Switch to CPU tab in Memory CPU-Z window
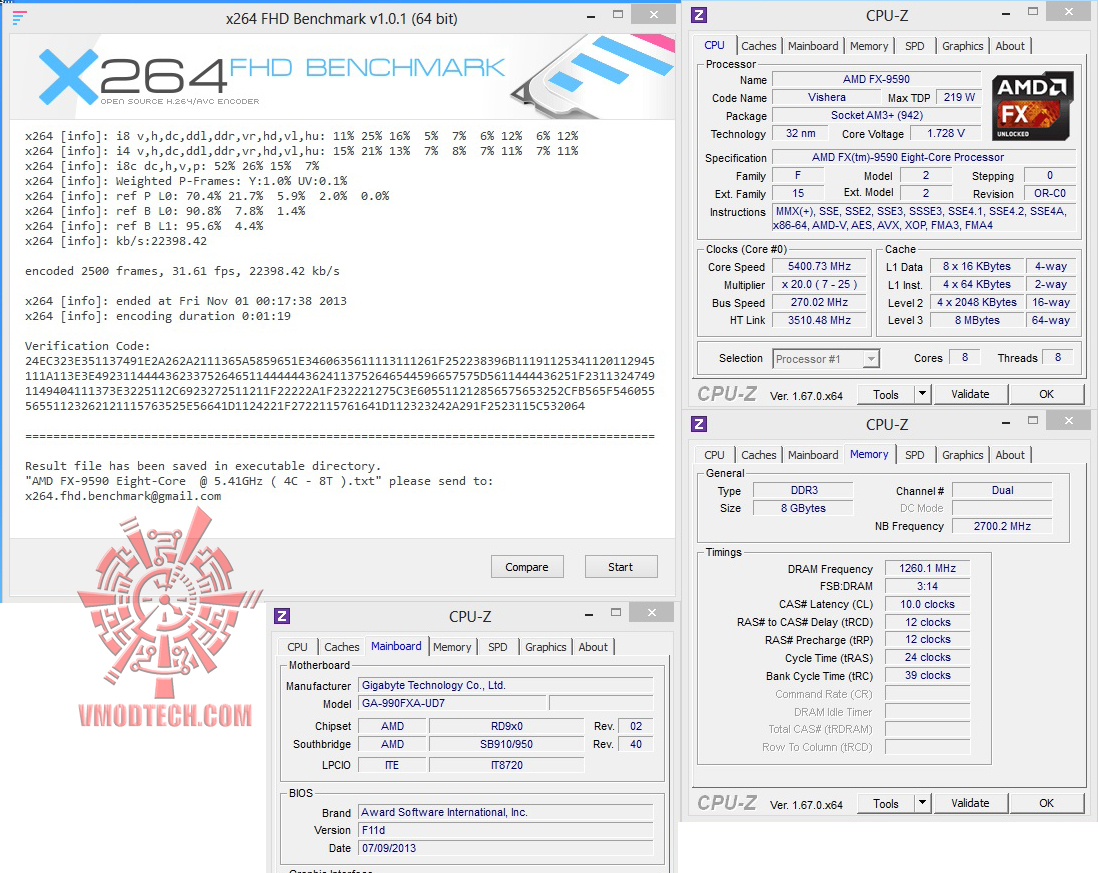This screenshot has width=1098, height=873. click(x=714, y=455)
